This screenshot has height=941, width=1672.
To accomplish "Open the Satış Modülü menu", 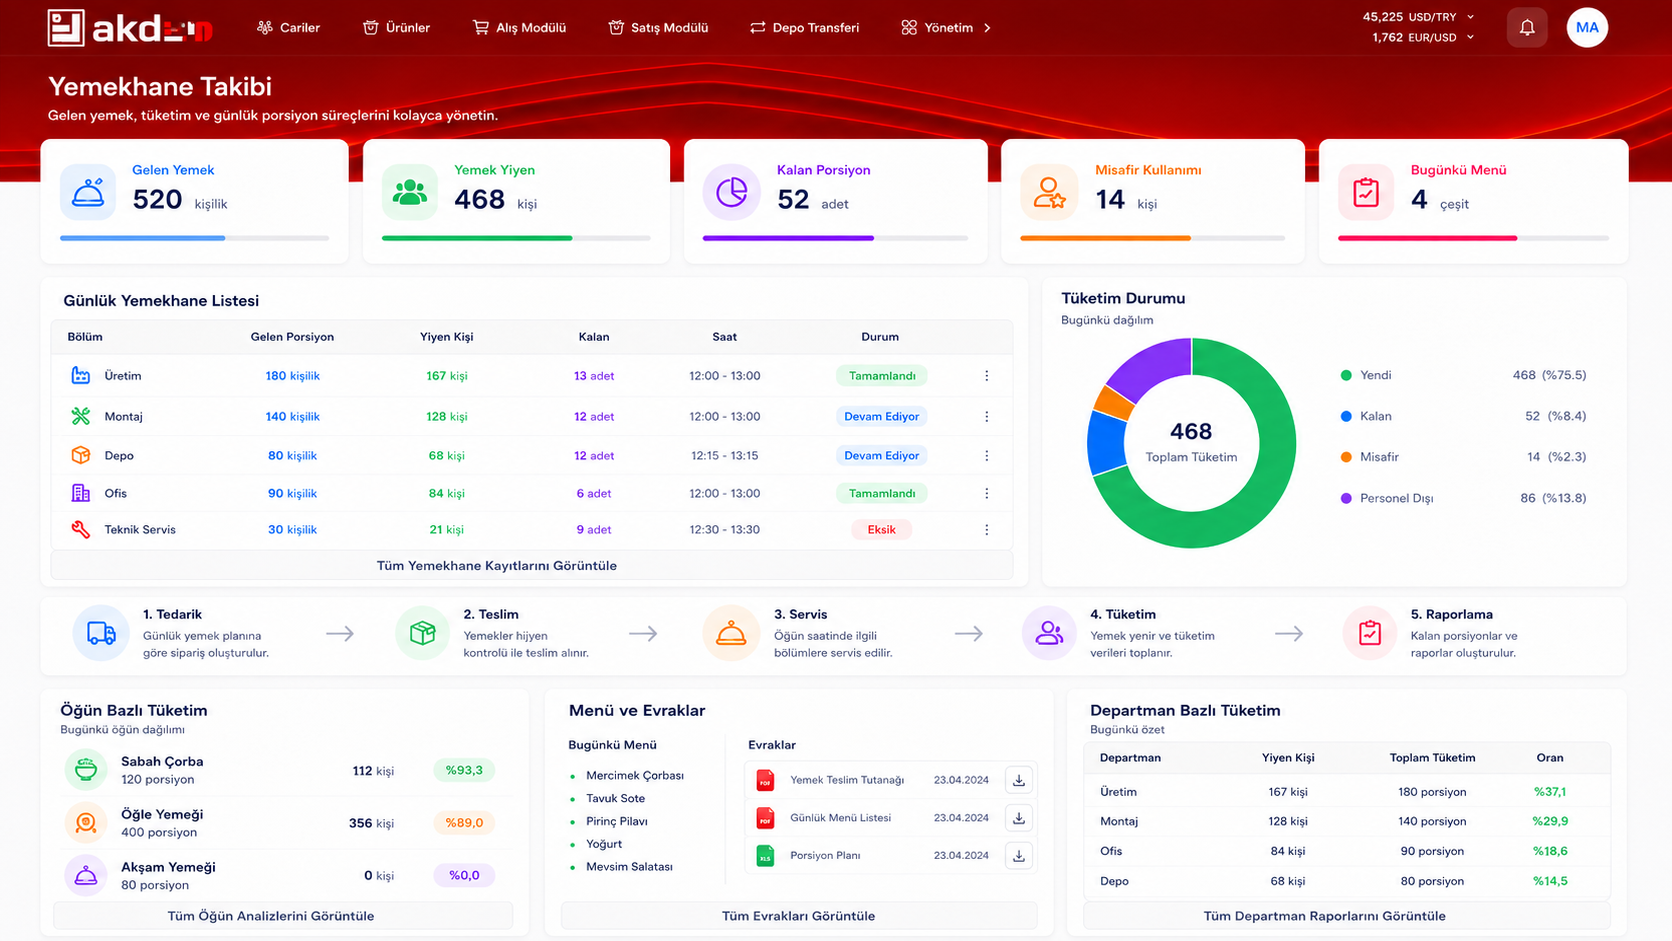I will [x=658, y=28].
